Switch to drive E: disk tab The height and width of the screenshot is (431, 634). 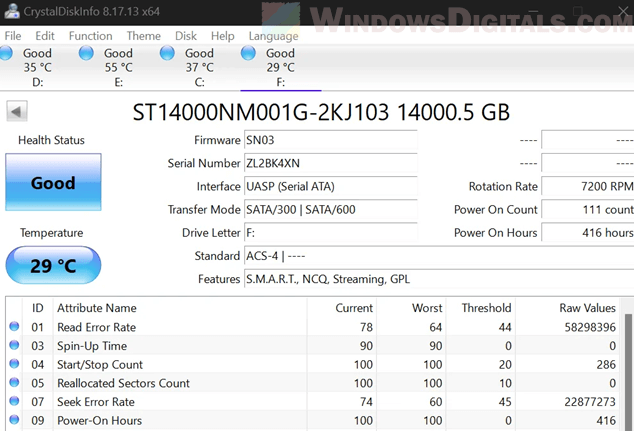point(118,68)
